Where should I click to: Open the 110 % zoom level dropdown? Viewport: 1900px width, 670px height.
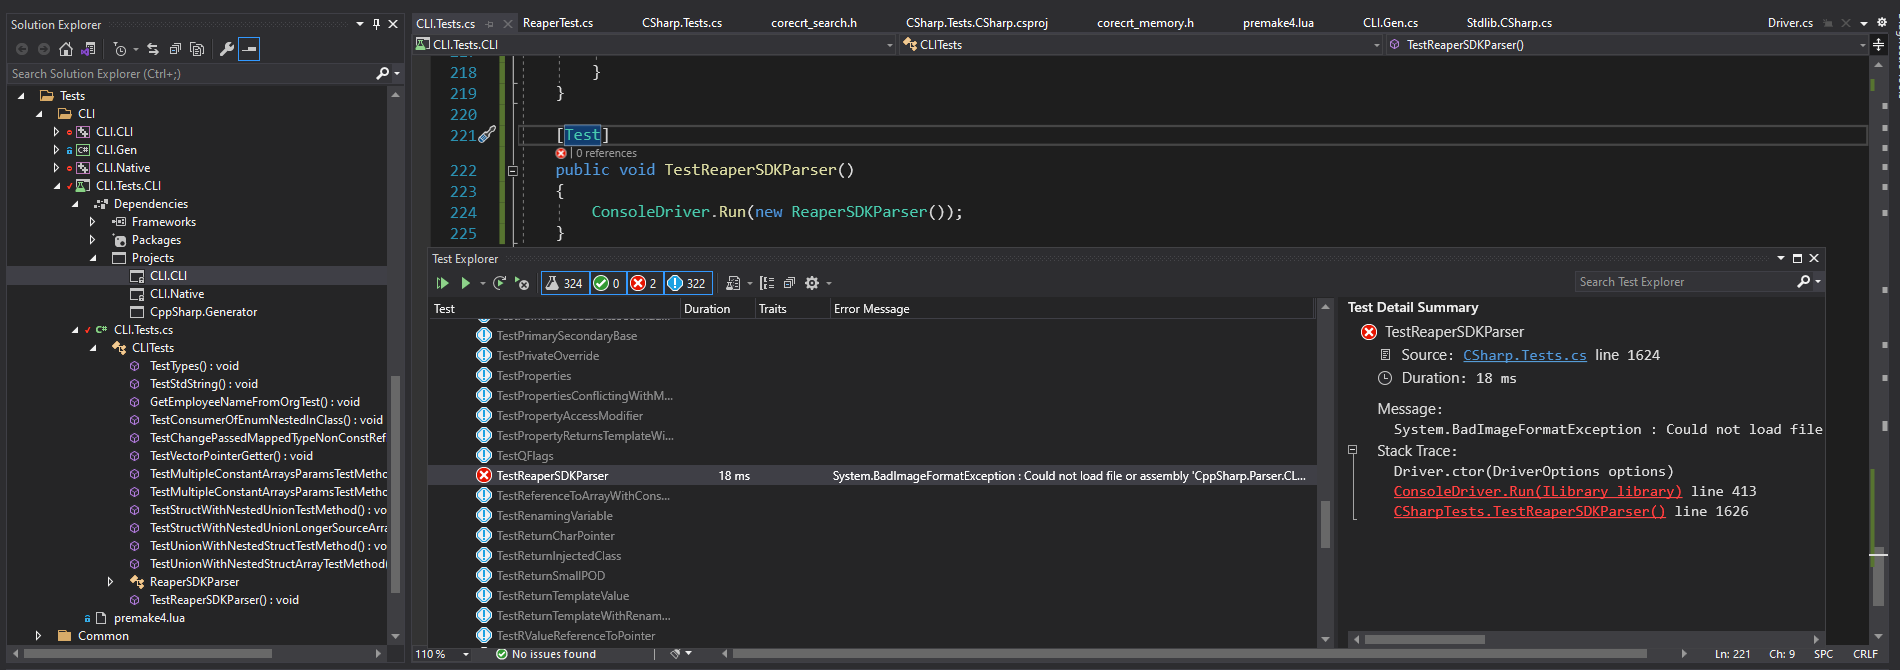(466, 654)
